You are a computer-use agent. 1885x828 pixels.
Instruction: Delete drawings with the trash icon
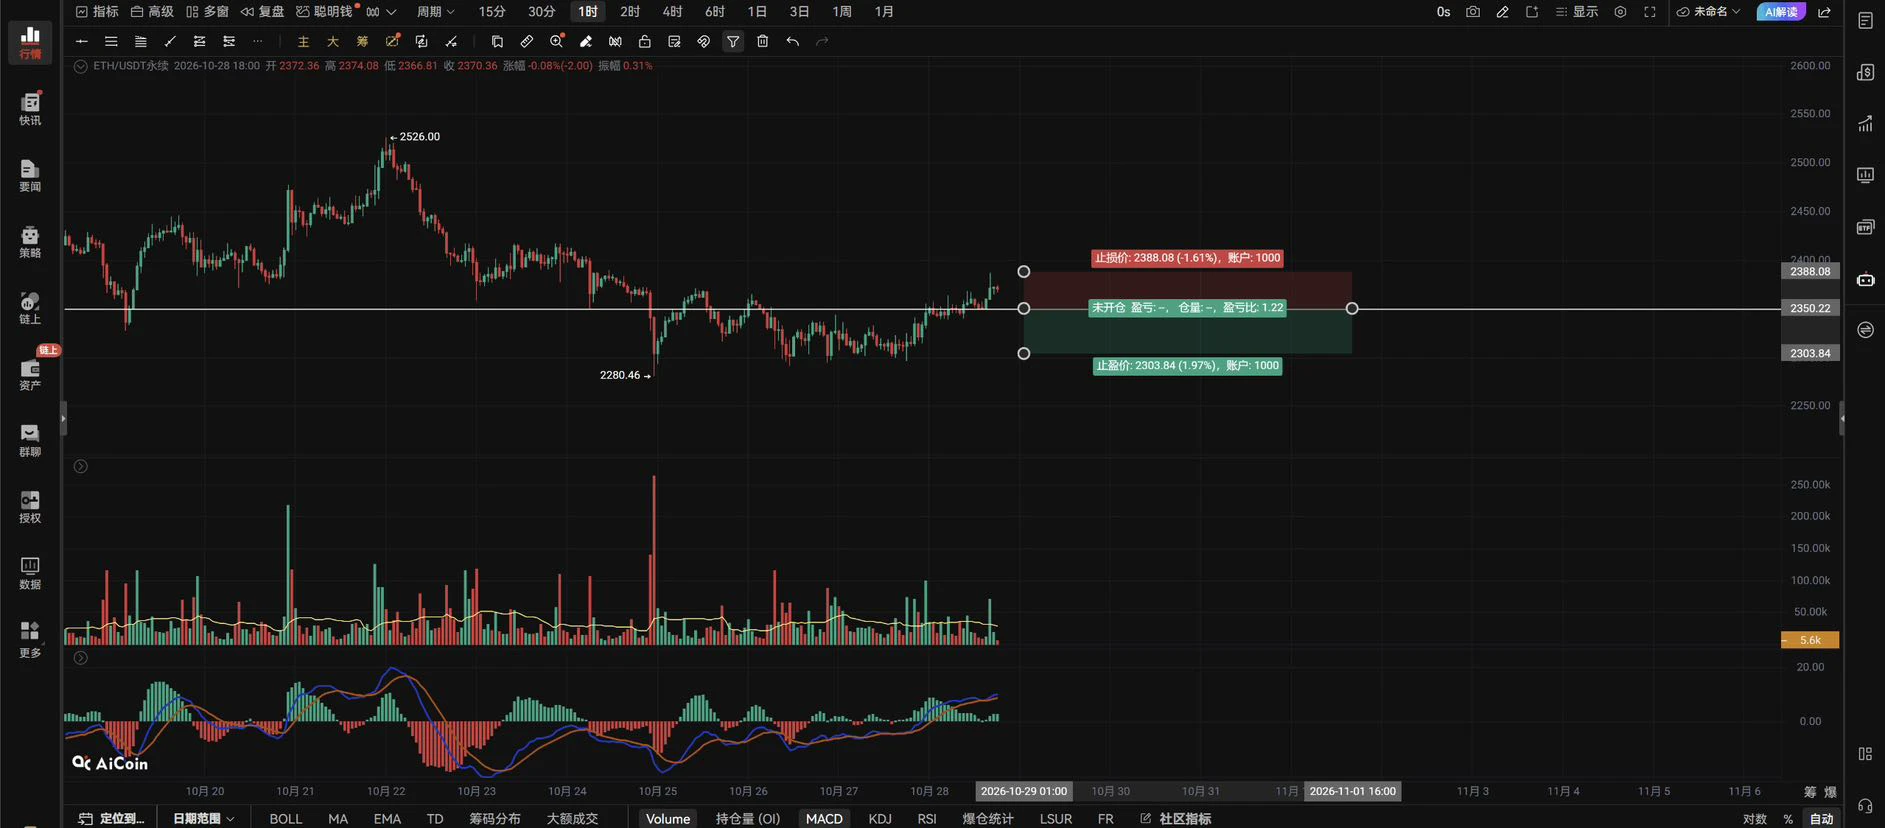tap(763, 41)
